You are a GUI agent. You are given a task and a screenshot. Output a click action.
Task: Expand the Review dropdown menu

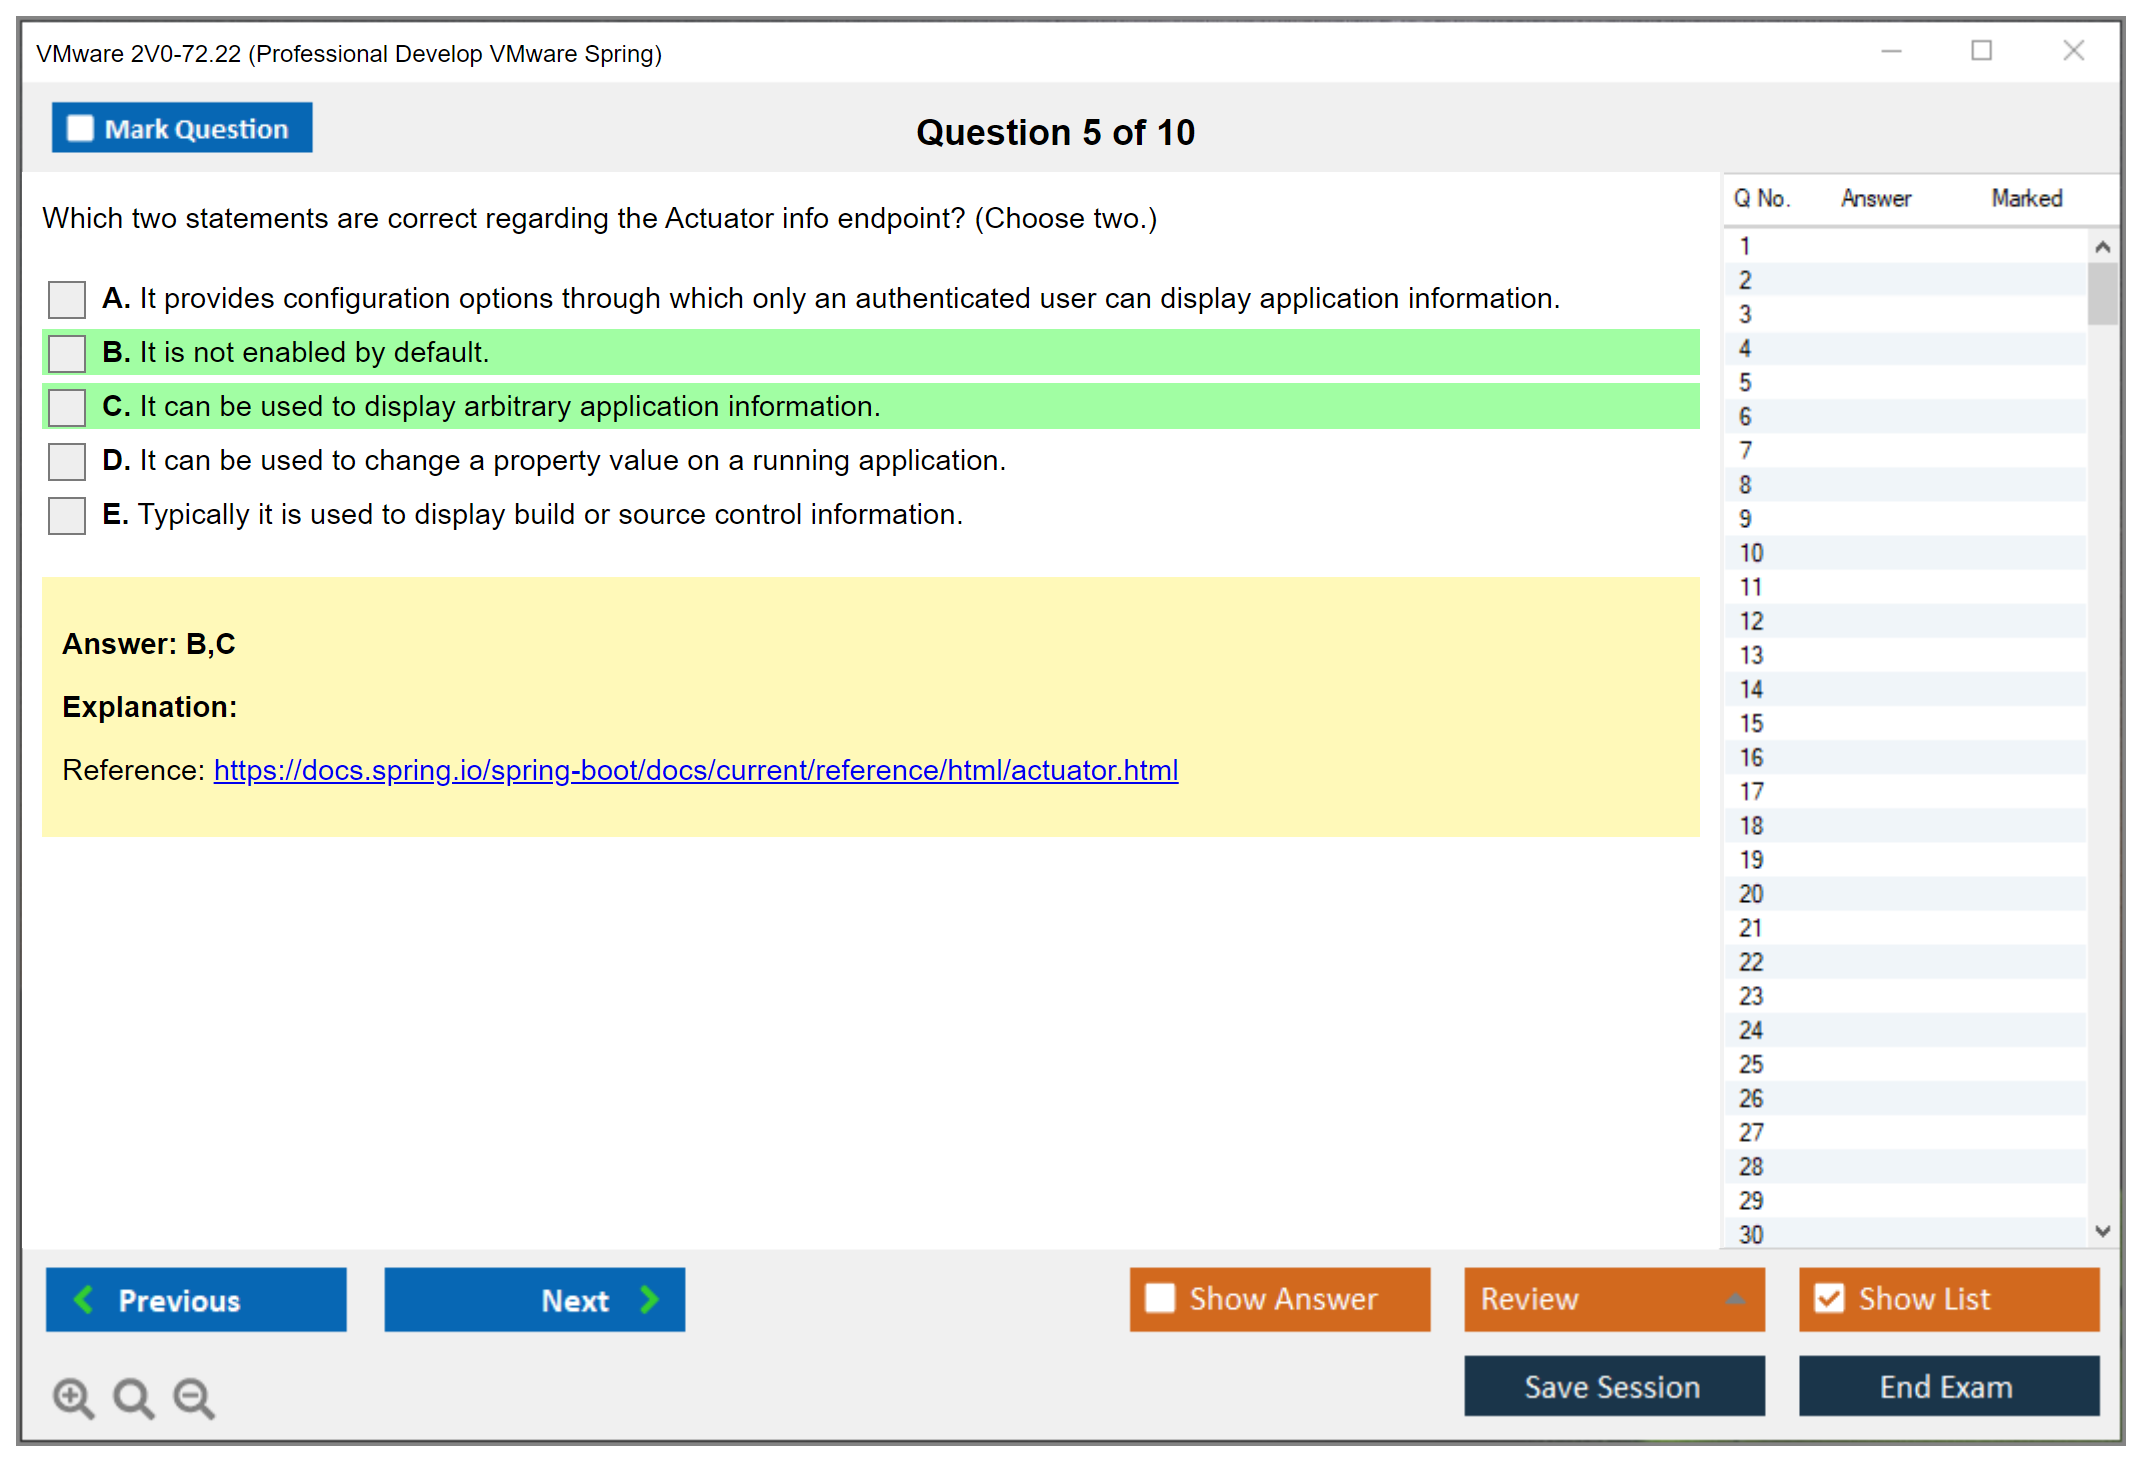(1735, 1299)
